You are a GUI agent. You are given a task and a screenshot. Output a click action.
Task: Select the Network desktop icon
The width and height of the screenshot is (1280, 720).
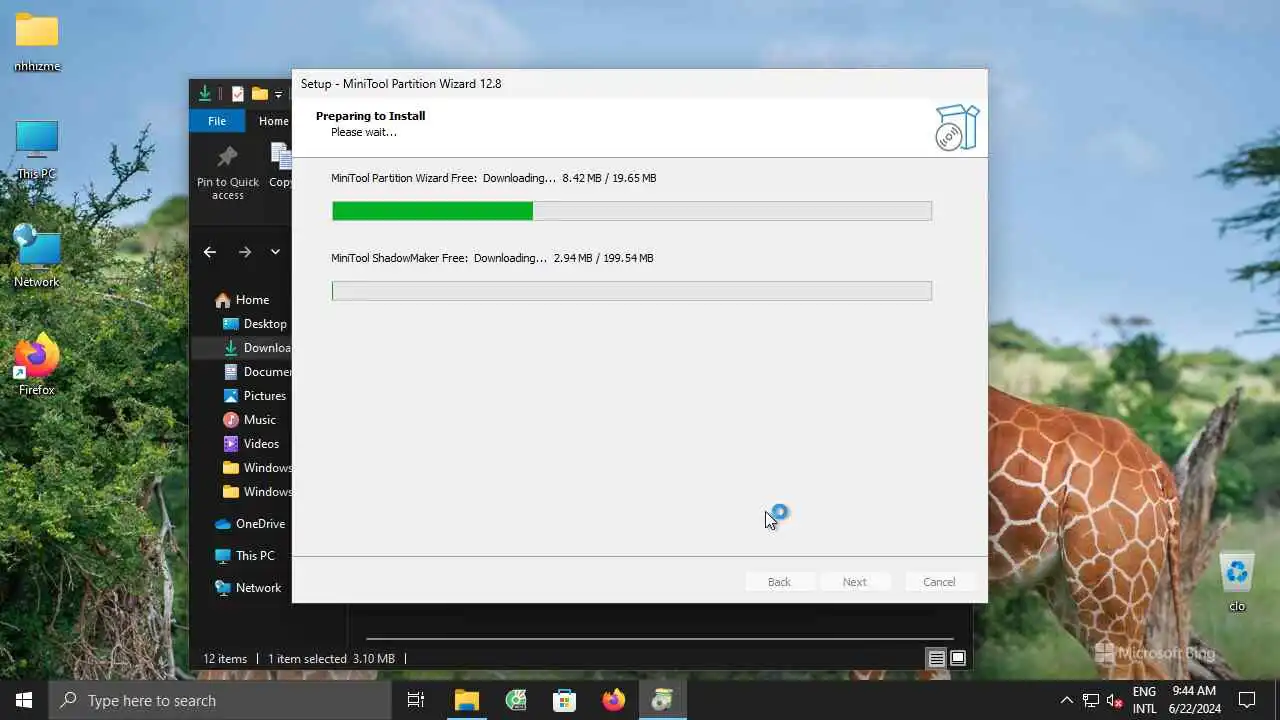click(37, 257)
